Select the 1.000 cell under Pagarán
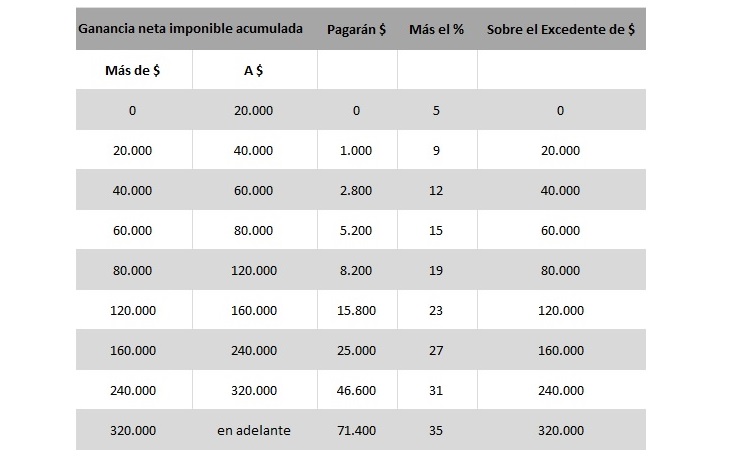748x460 pixels. click(357, 150)
